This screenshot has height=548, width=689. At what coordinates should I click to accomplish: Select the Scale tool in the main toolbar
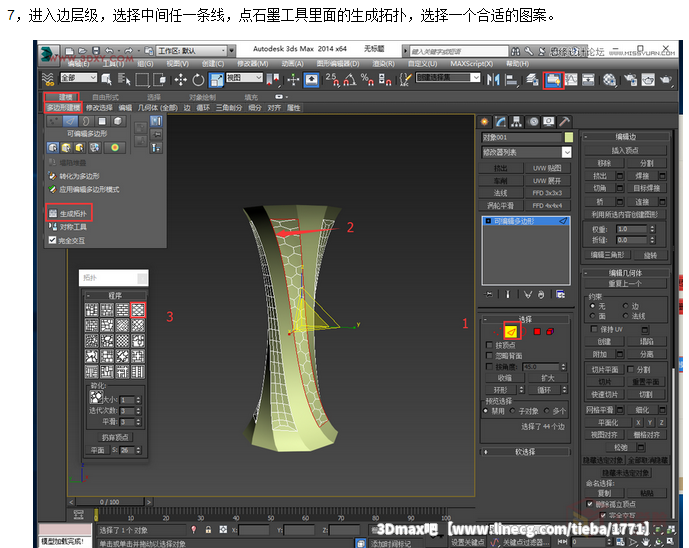pyautogui.click(x=216, y=80)
